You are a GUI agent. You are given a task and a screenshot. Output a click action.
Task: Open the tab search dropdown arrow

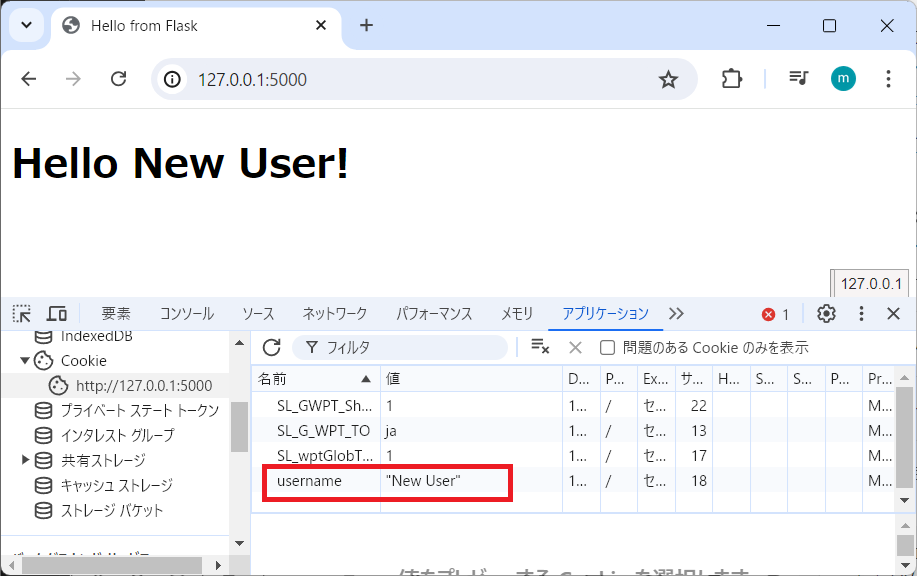click(x=25, y=25)
